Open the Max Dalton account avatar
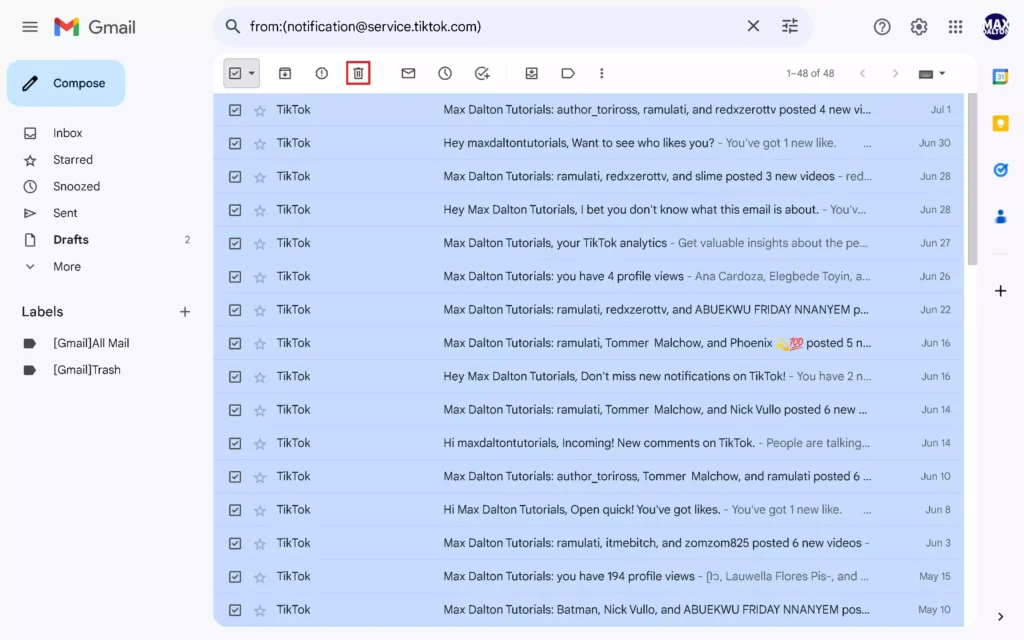The height and width of the screenshot is (640, 1024). tap(995, 27)
